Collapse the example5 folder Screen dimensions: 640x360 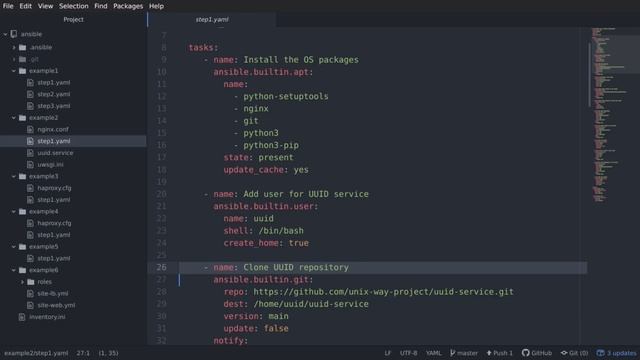point(14,247)
